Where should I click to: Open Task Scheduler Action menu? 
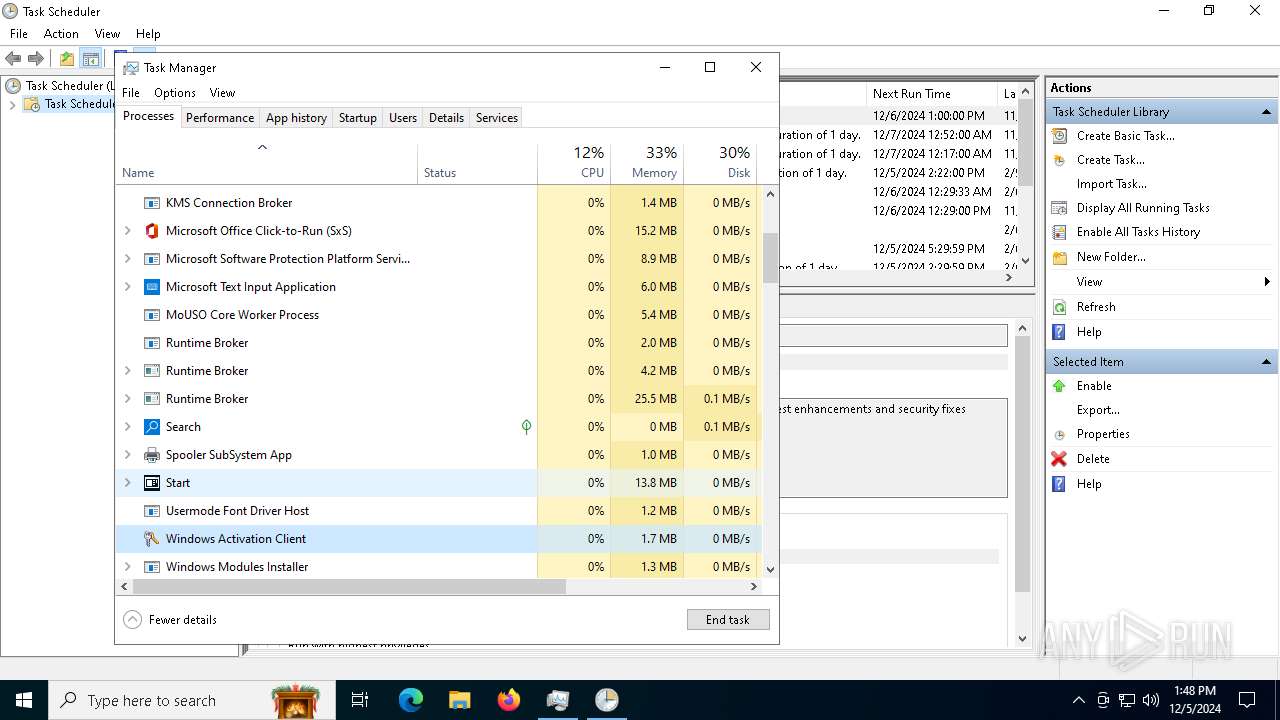(x=61, y=34)
